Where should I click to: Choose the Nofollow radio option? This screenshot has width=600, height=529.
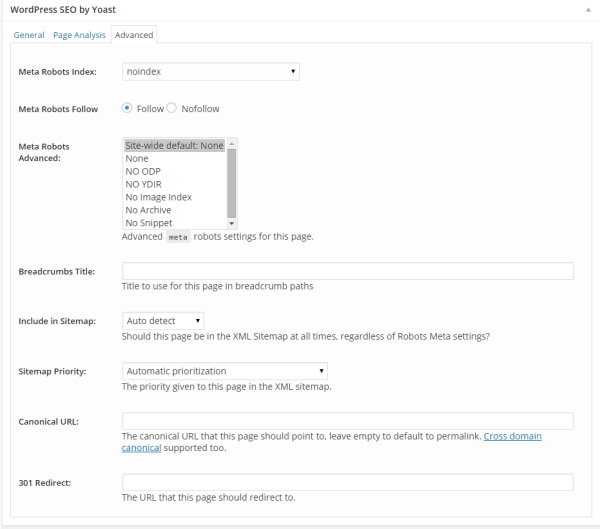171,108
